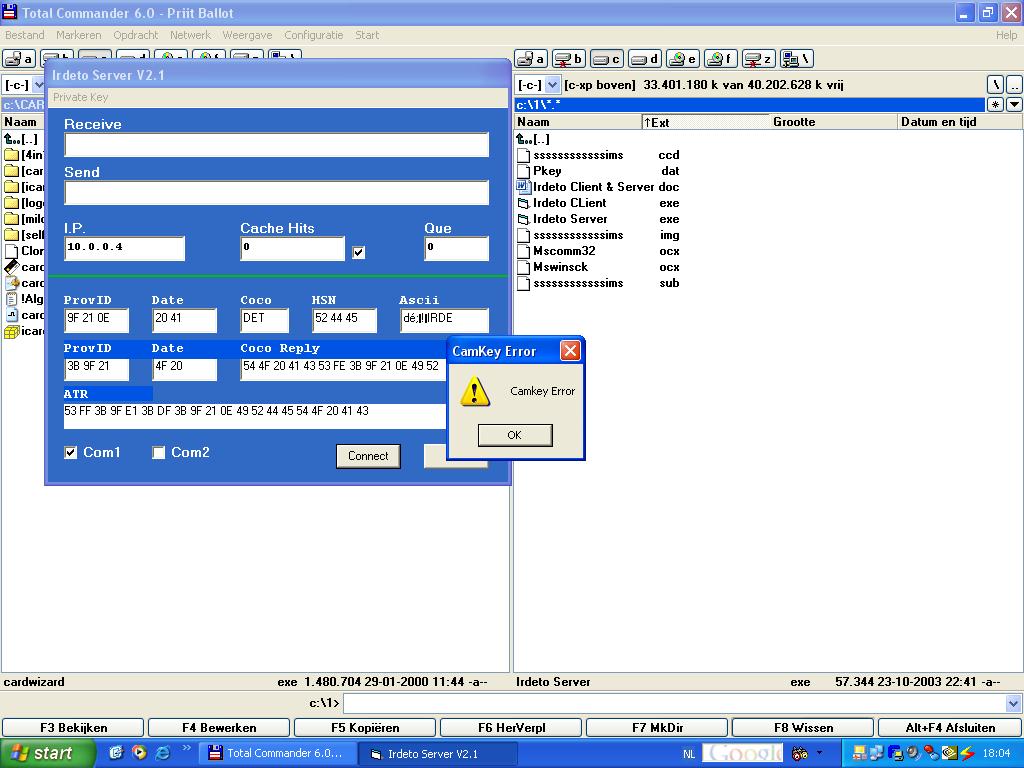Open the Windows start menu
Screen dimensions: 1024x768
pyautogui.click(x=48, y=753)
